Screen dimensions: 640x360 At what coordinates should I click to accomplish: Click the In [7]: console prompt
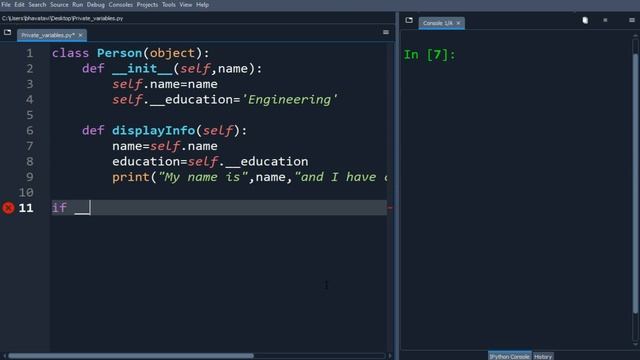[429, 55]
